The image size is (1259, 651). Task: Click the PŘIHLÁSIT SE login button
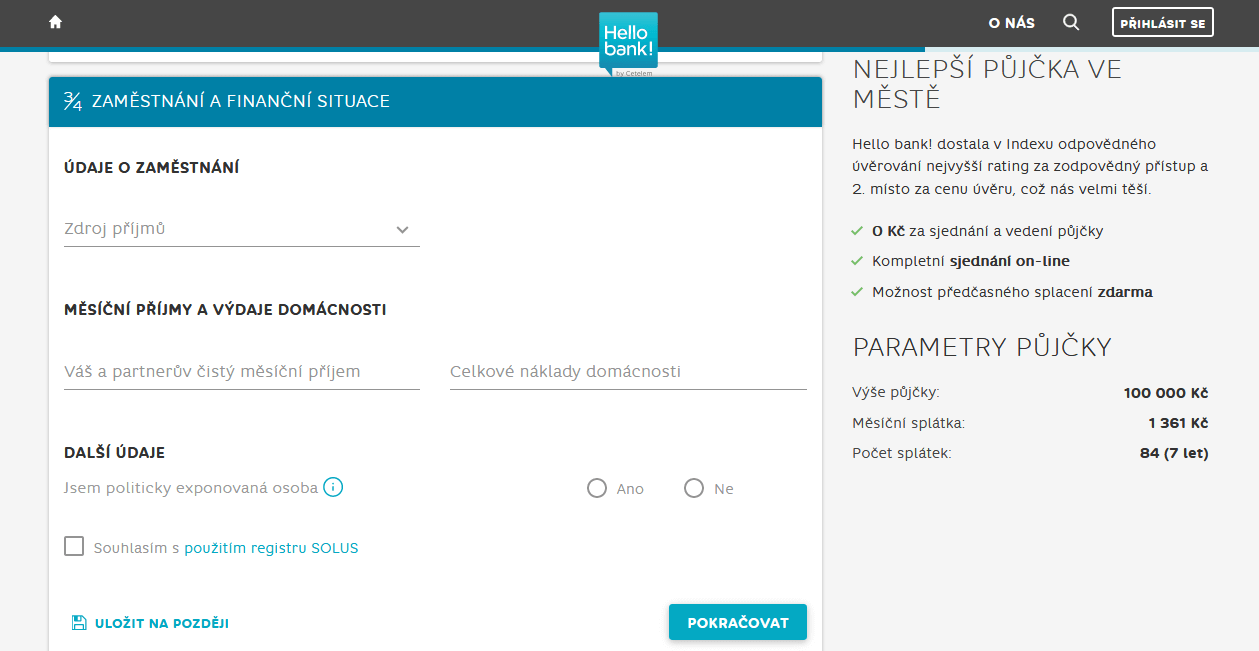[x=1162, y=22]
